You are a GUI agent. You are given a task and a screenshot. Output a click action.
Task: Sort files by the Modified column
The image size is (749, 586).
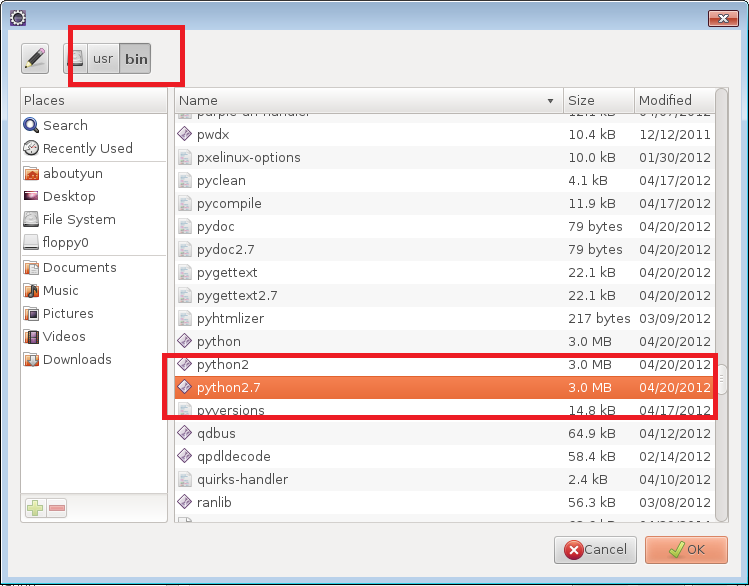pyautogui.click(x=673, y=100)
